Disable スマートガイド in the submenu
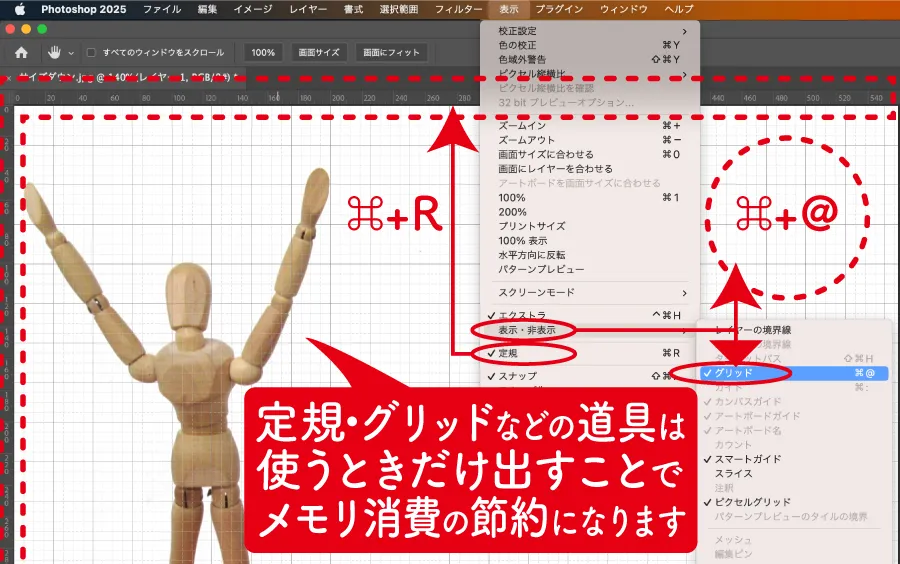This screenshot has height=564, width=900. click(747, 459)
